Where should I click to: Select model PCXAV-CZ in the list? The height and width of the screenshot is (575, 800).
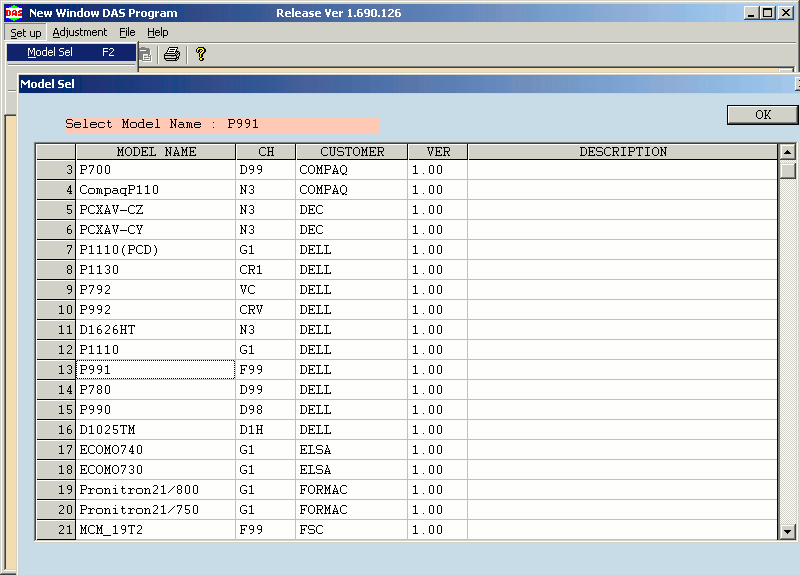[156, 210]
